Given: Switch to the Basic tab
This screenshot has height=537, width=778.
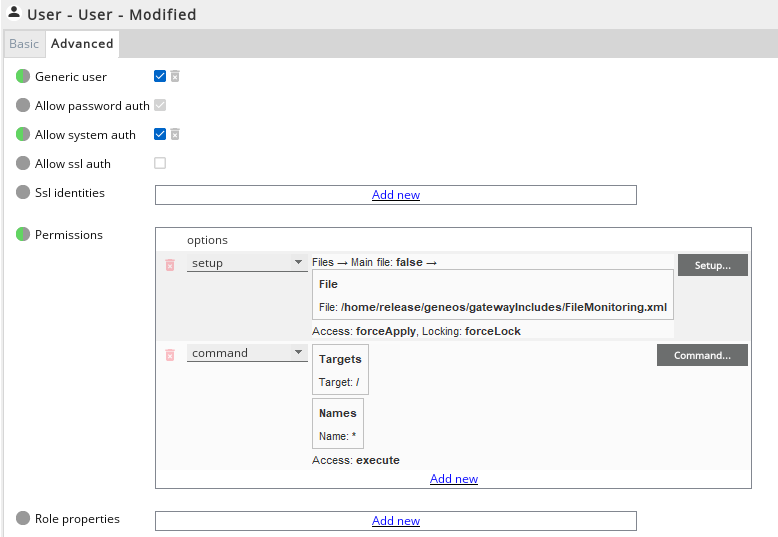Looking at the screenshot, I should point(24,44).
